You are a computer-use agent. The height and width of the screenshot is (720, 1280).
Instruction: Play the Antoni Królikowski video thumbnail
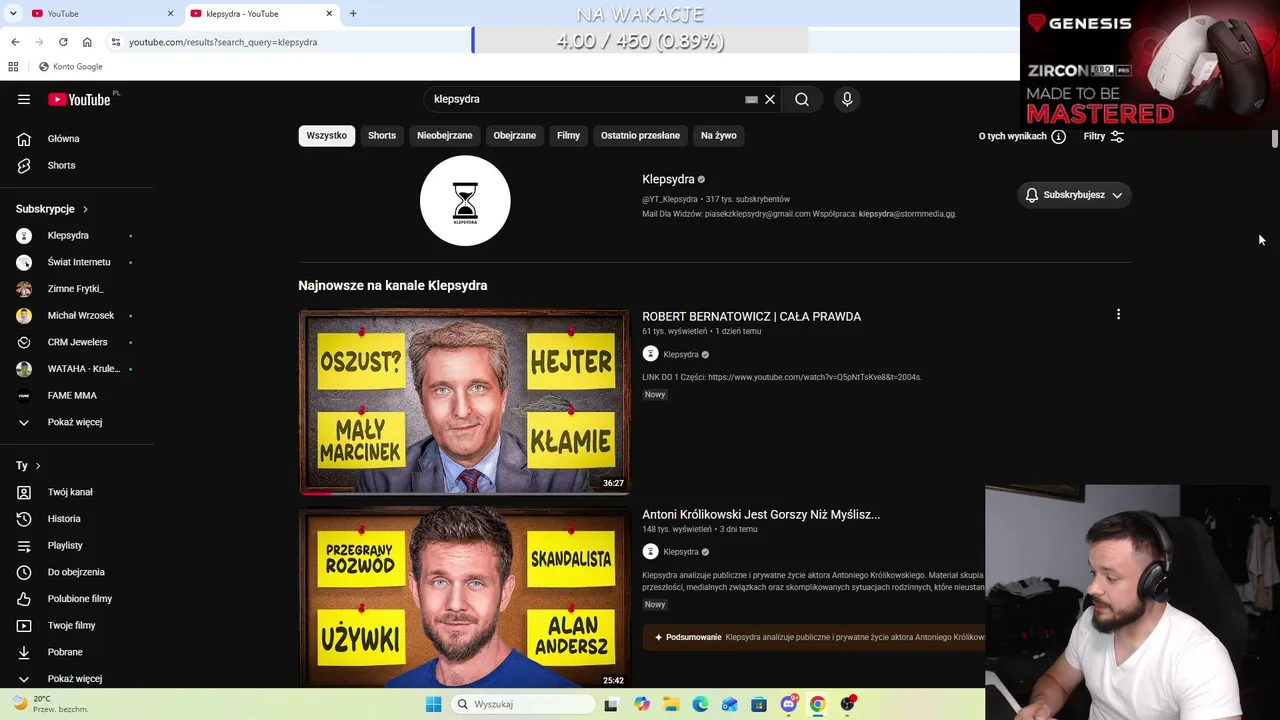[464, 598]
